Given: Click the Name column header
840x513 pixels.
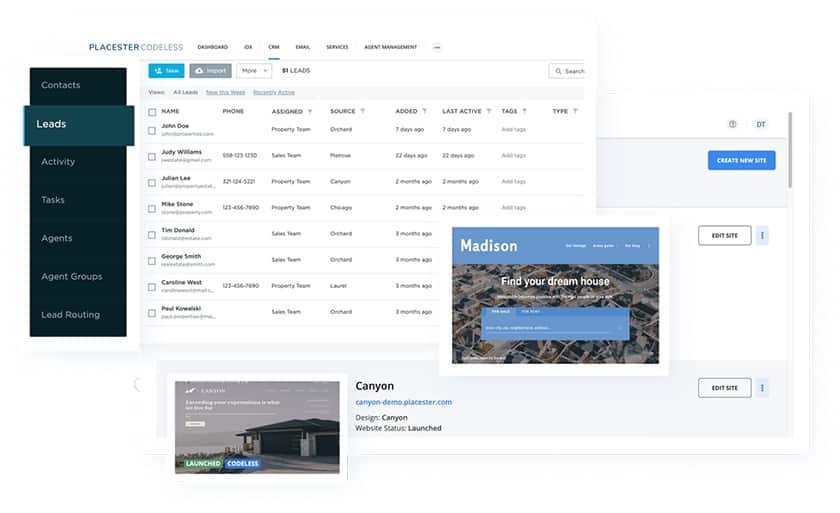Looking at the screenshot, I should 170,111.
